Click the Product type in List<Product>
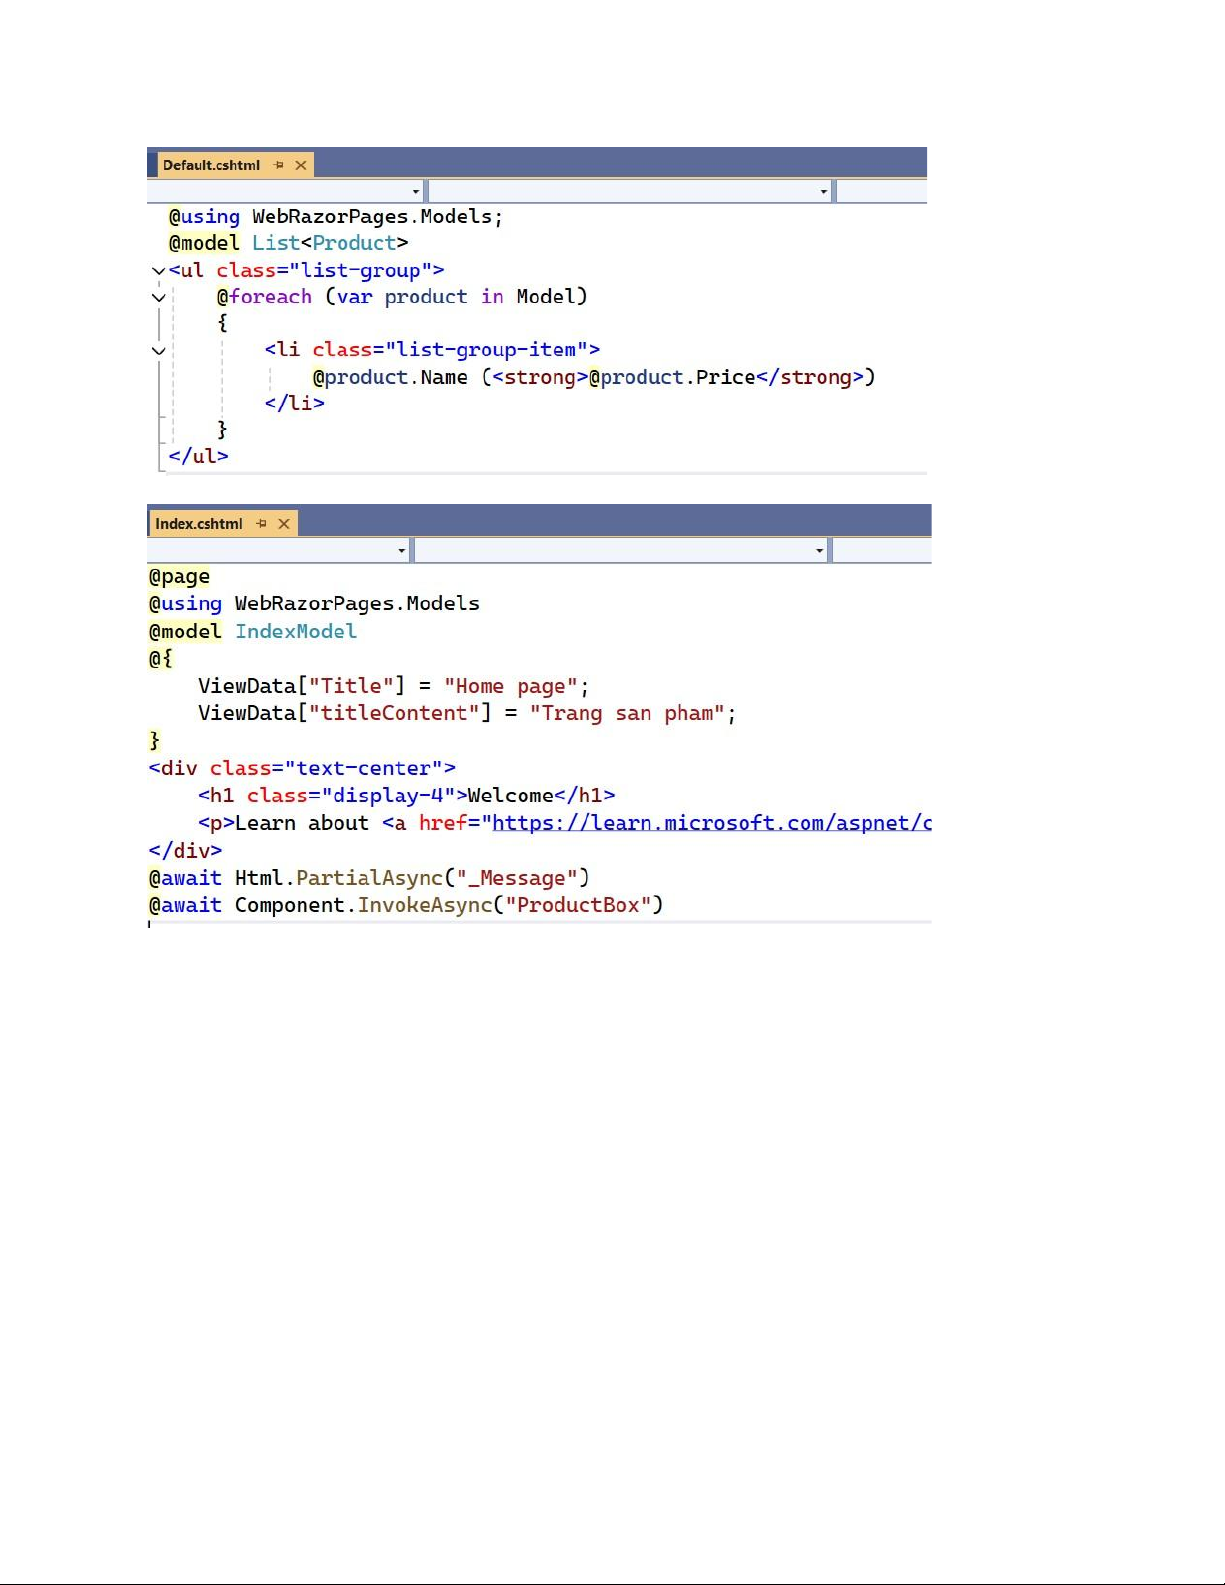Viewport: 1225px width, 1585px height. point(354,243)
